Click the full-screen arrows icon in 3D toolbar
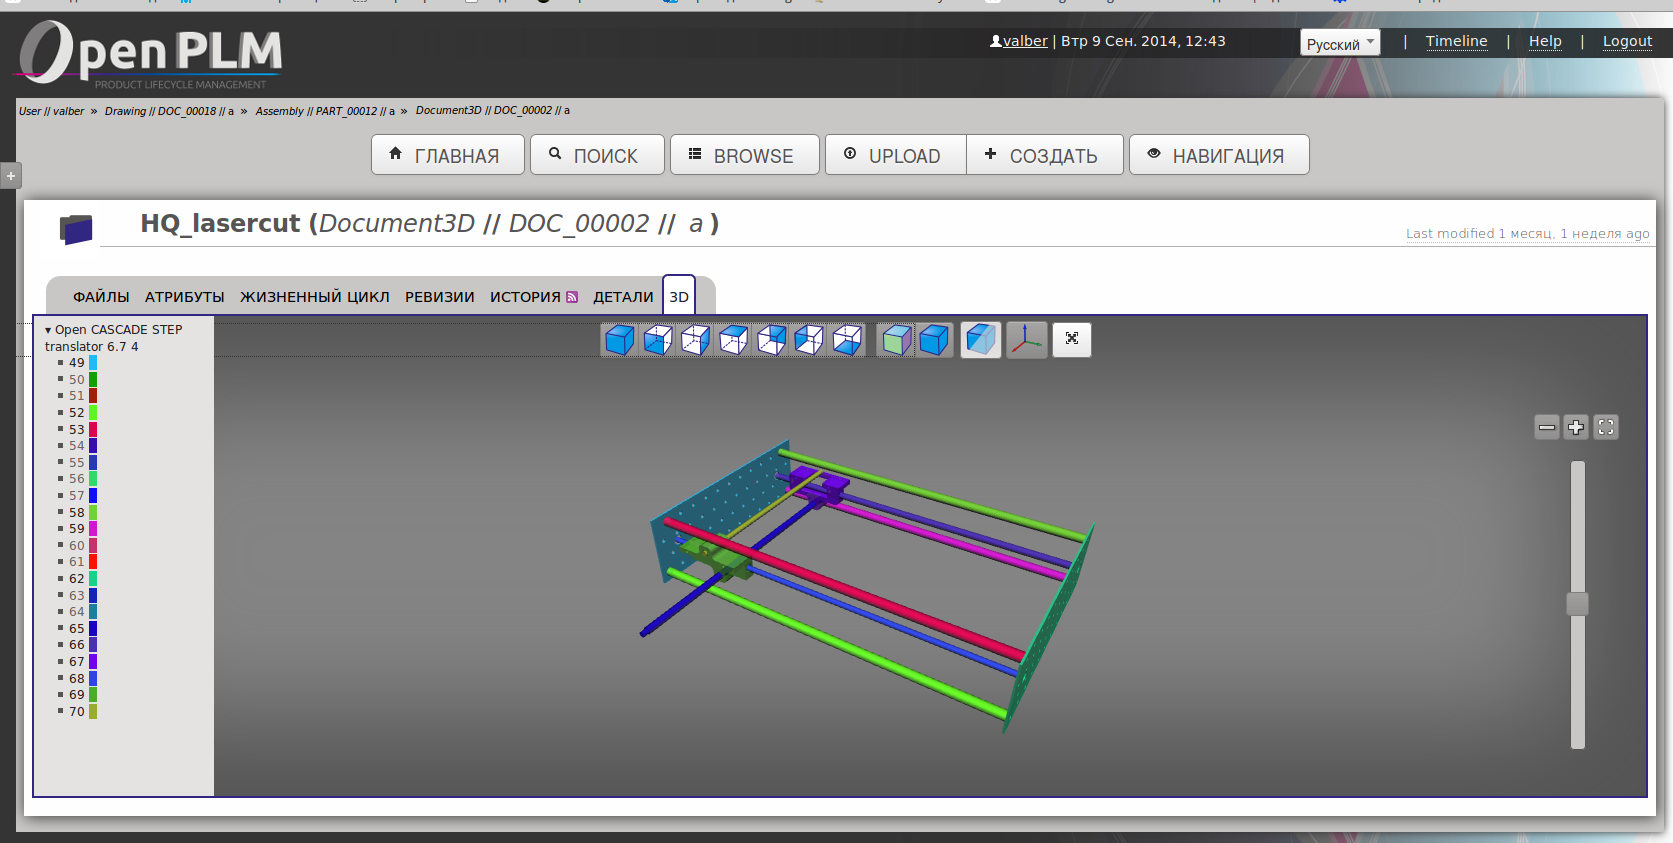 [1071, 339]
